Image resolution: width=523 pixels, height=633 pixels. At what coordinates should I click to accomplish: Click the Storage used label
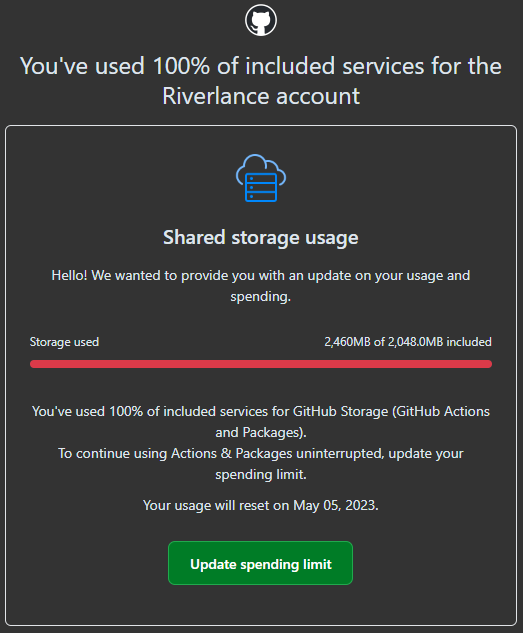[x=64, y=342]
